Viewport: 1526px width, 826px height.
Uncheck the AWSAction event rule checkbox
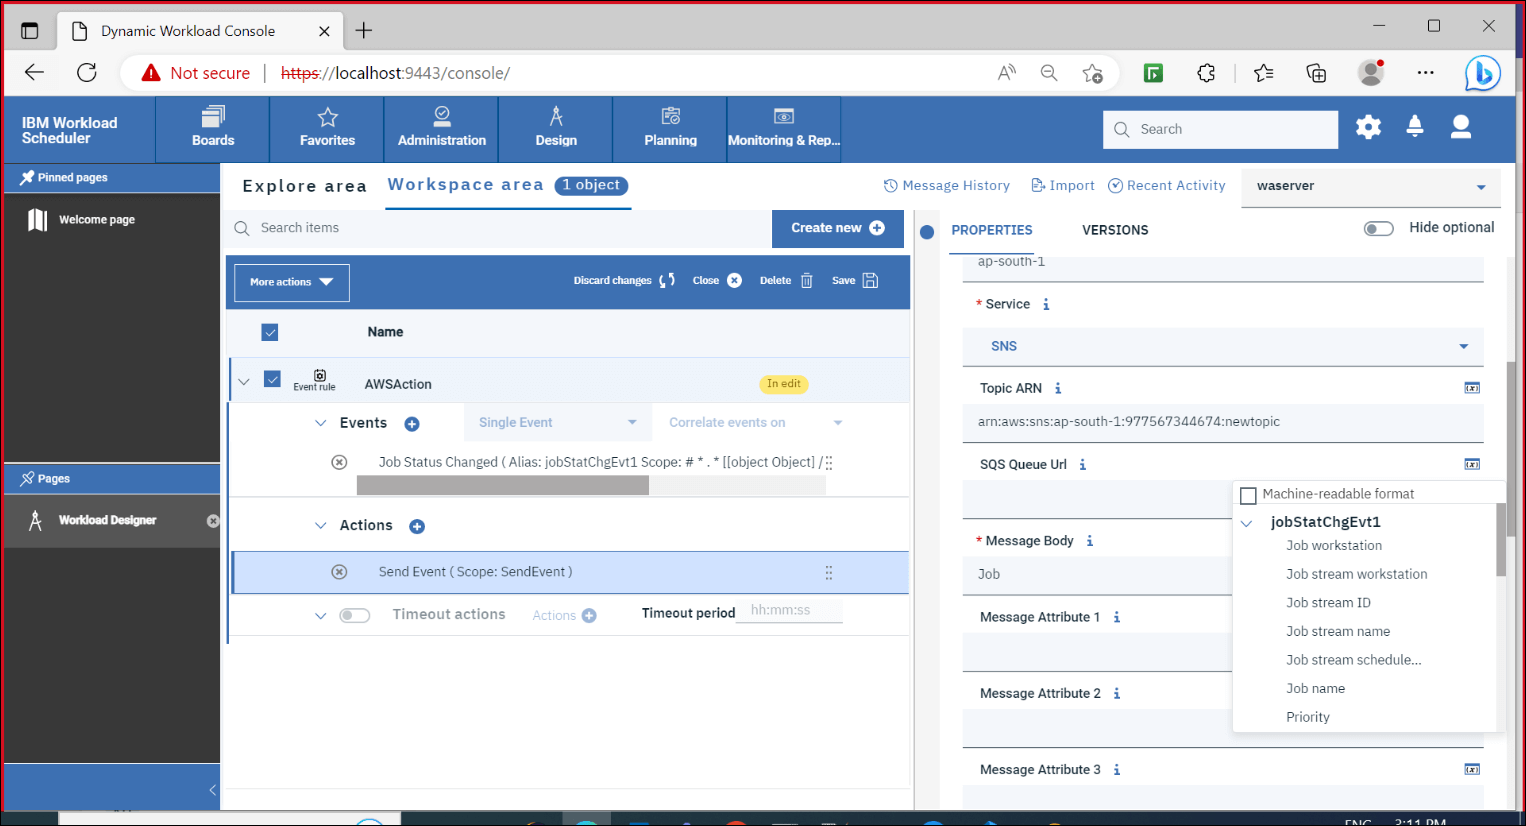272,379
